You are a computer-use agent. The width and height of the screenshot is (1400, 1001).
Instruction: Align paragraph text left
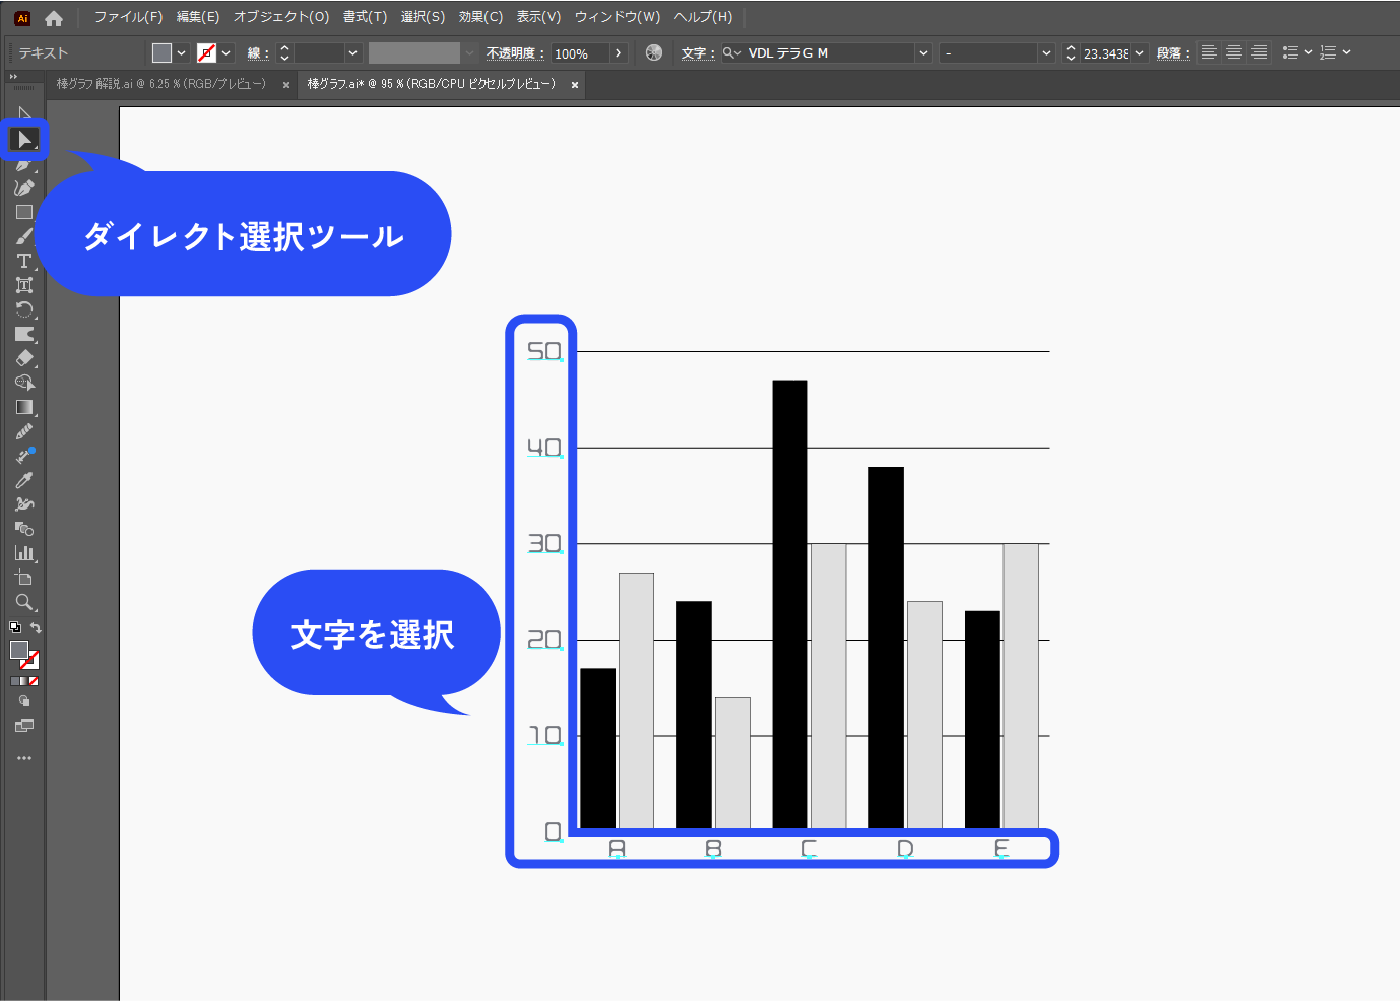pos(1209,53)
